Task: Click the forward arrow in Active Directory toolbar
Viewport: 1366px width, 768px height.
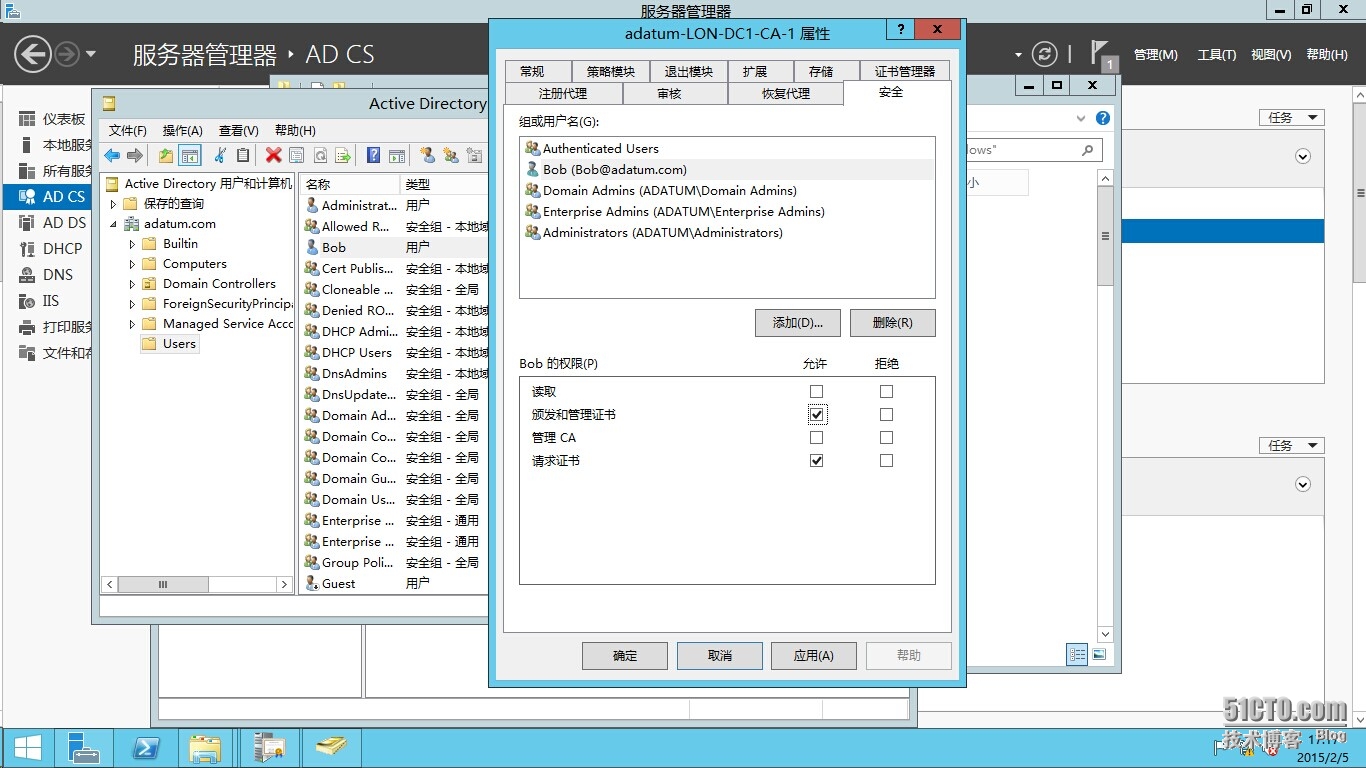Action: click(x=134, y=155)
